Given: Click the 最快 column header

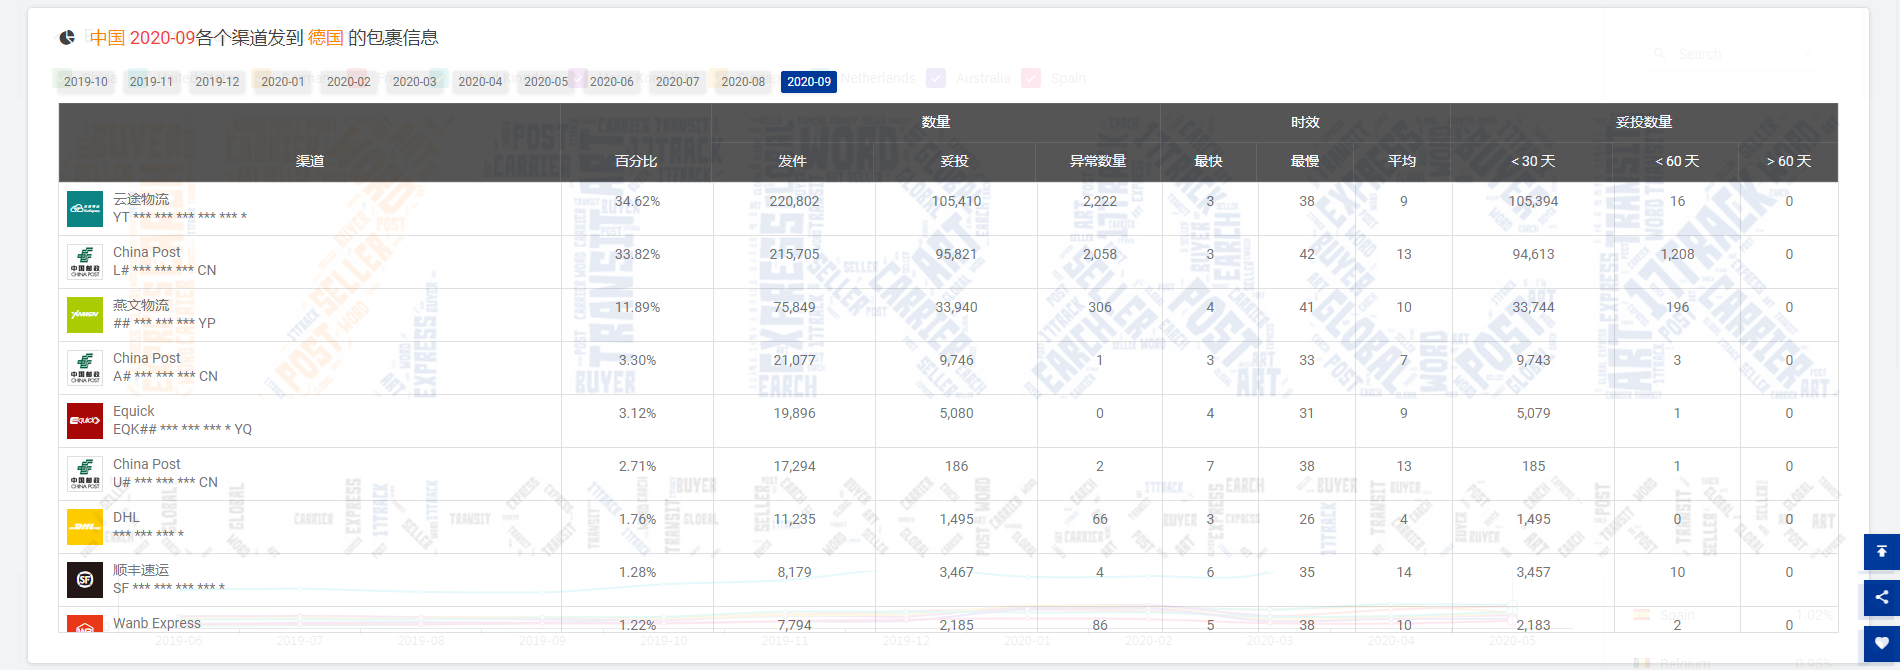Looking at the screenshot, I should [1209, 161].
